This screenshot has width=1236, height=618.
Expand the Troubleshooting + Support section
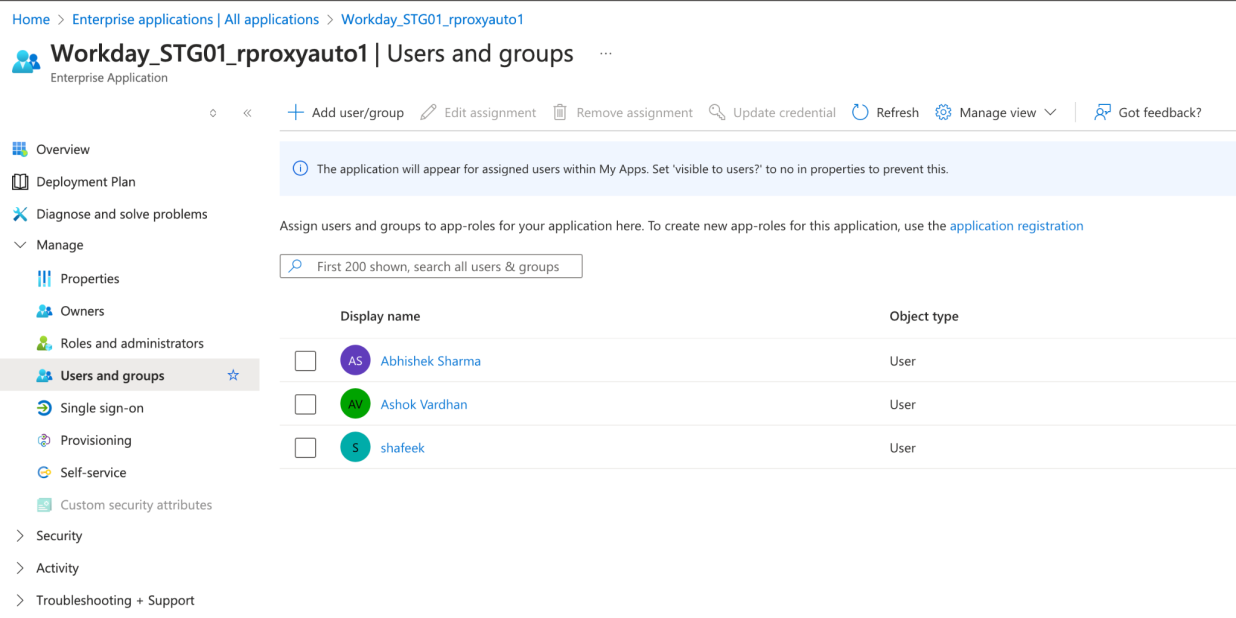(20, 600)
